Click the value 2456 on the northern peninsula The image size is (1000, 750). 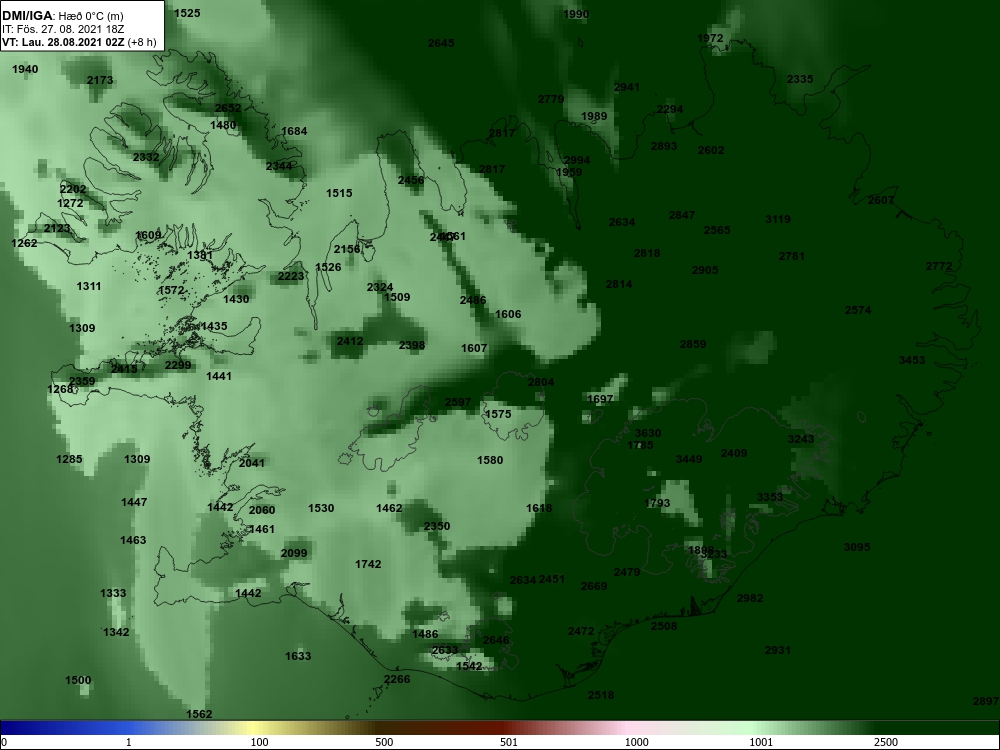pyautogui.click(x=411, y=180)
